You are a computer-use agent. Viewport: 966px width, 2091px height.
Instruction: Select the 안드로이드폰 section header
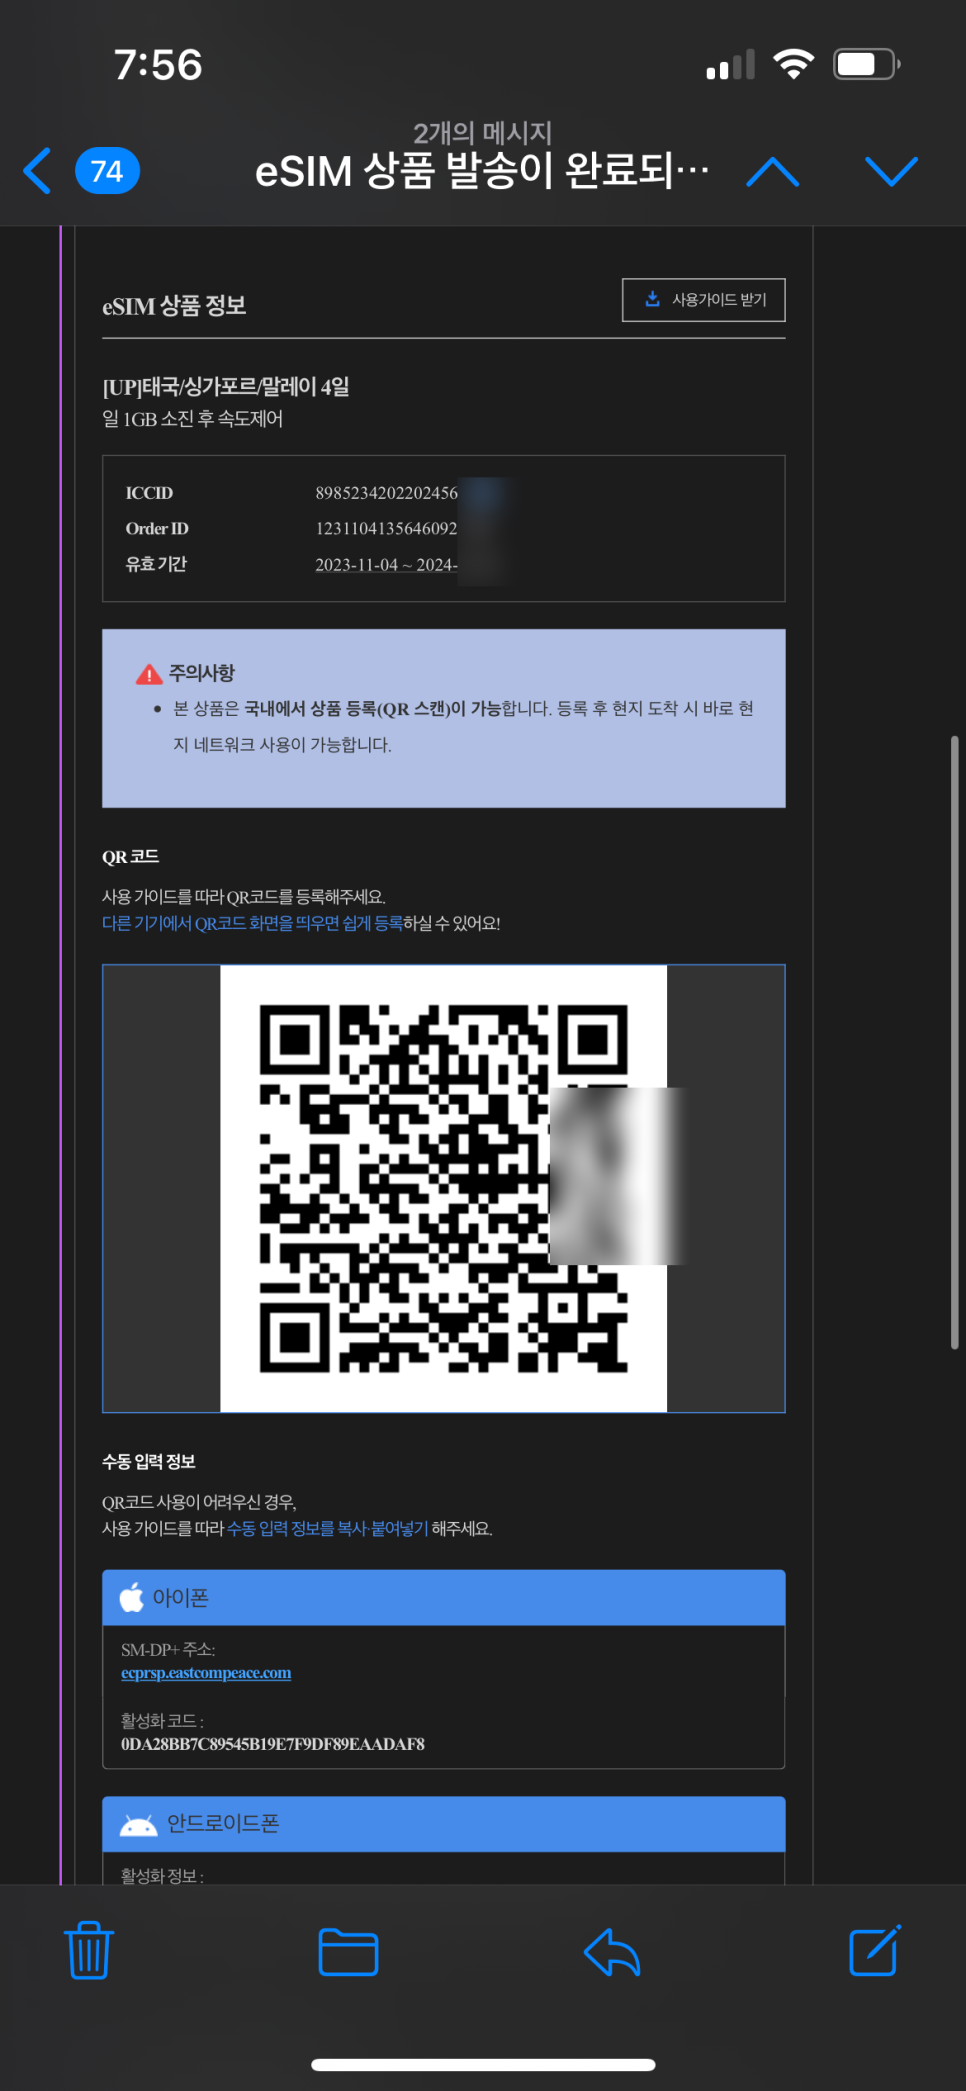444,1824
